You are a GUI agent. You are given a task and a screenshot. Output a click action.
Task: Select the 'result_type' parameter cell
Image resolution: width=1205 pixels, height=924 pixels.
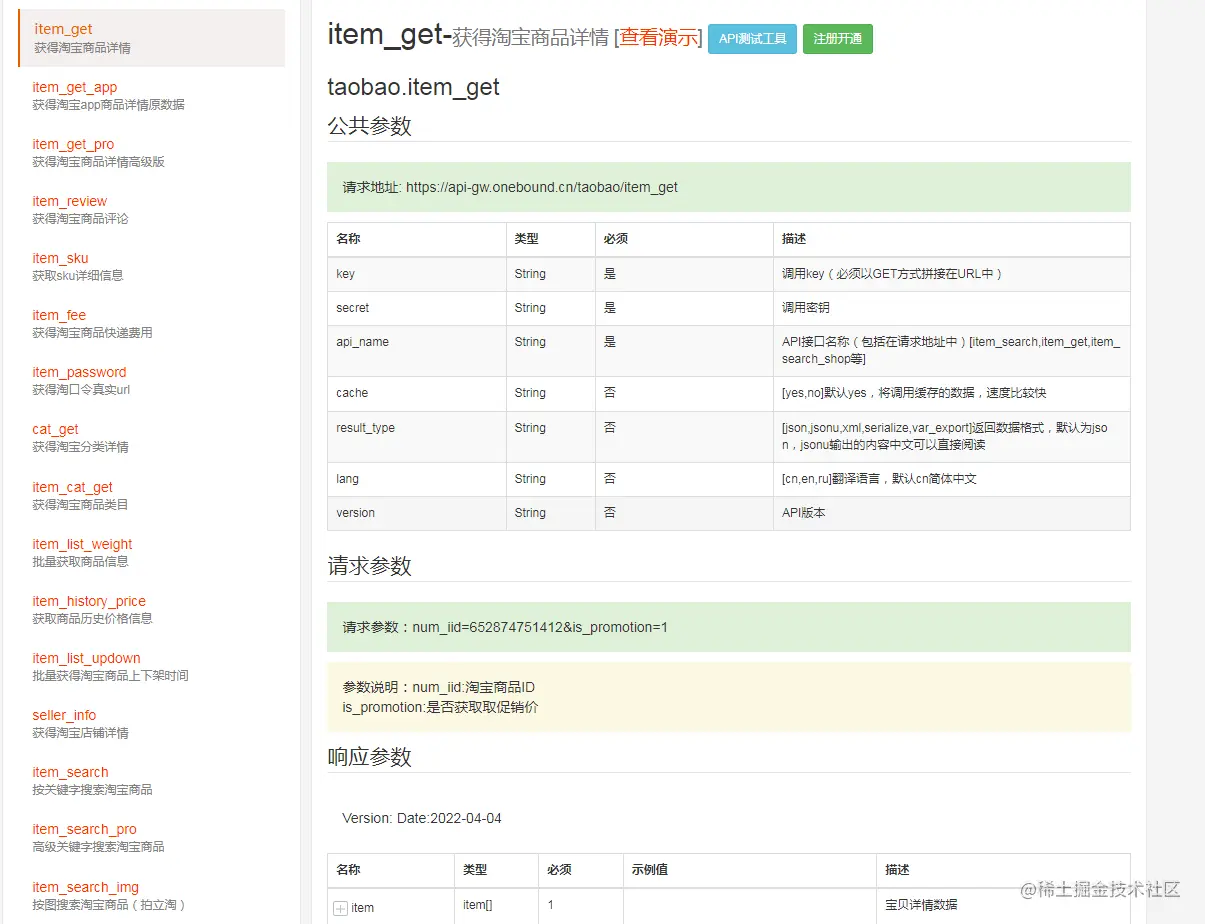tap(417, 436)
